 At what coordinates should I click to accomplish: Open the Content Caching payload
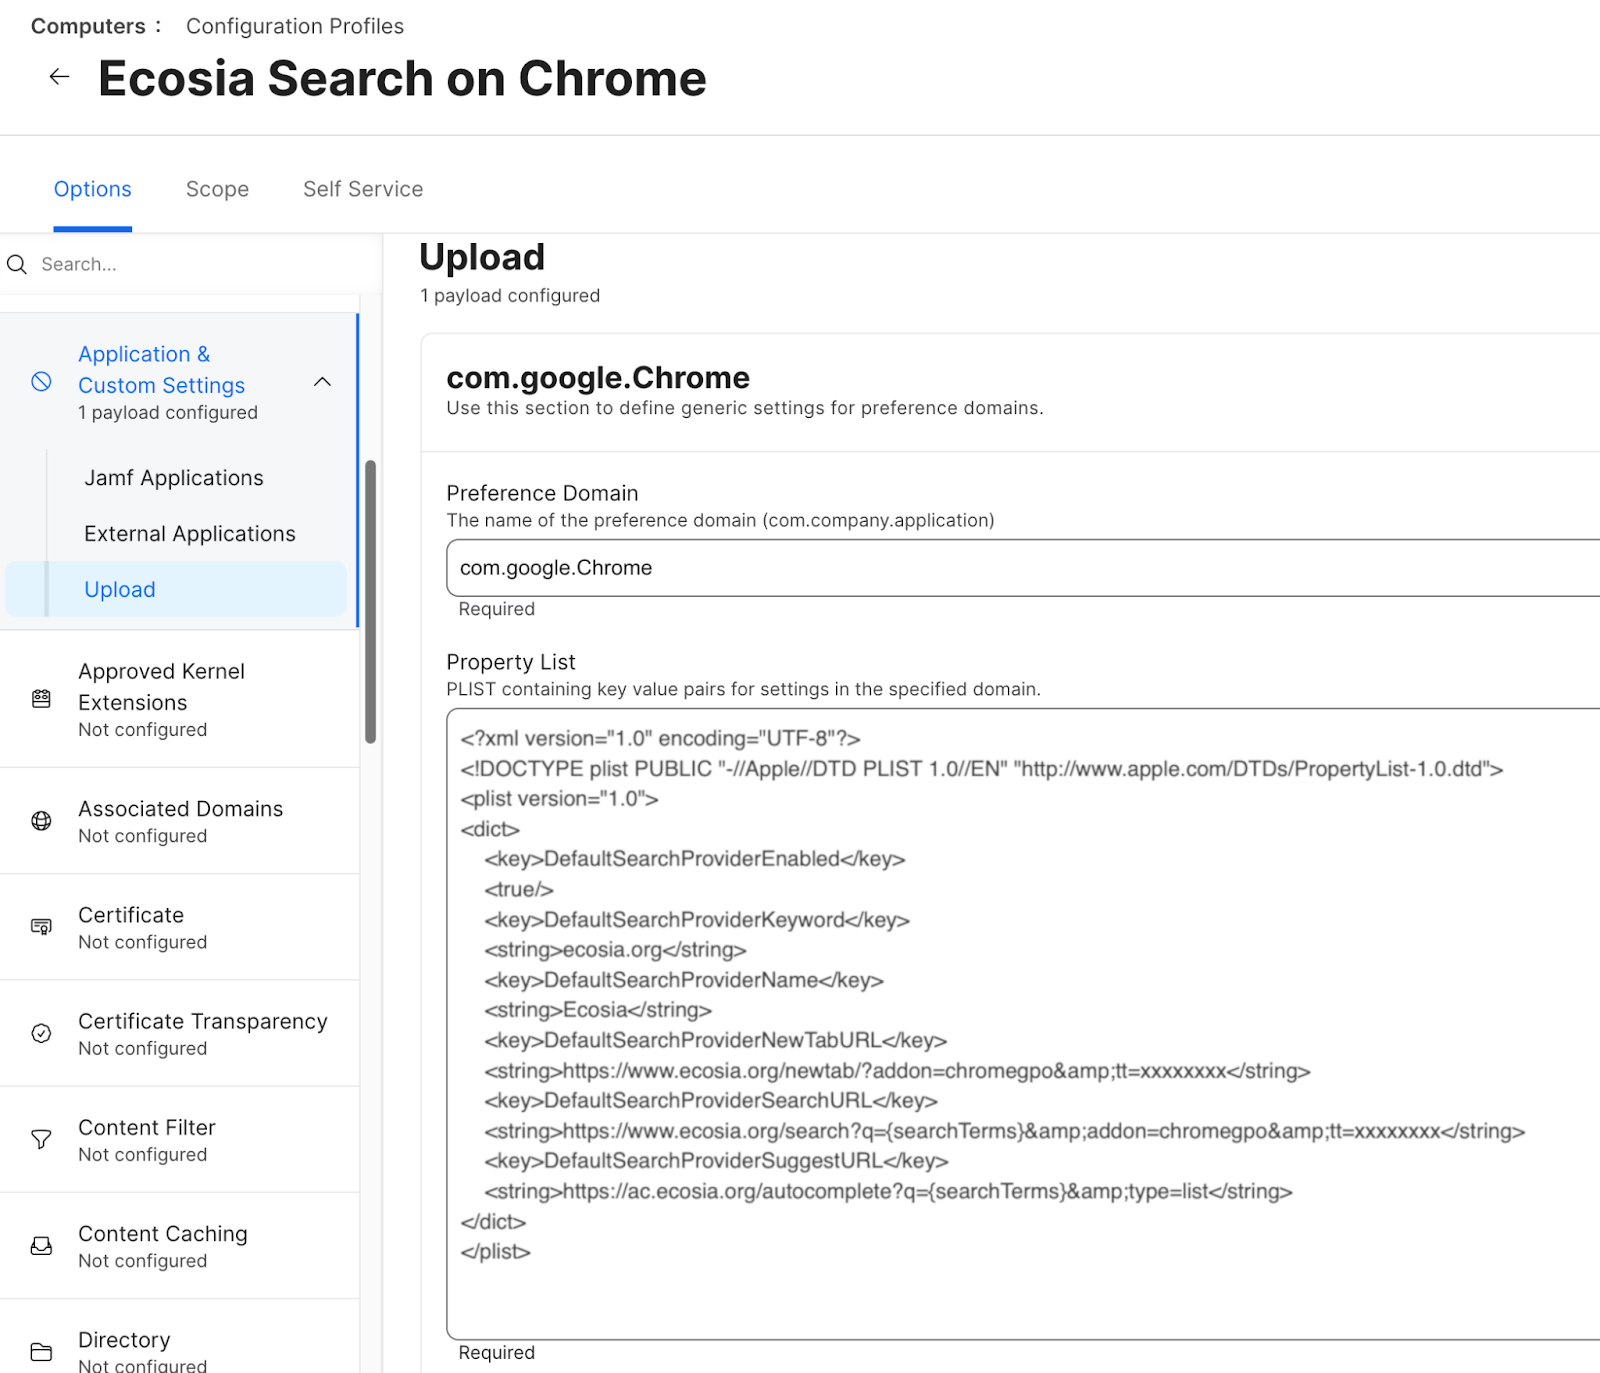(179, 1246)
